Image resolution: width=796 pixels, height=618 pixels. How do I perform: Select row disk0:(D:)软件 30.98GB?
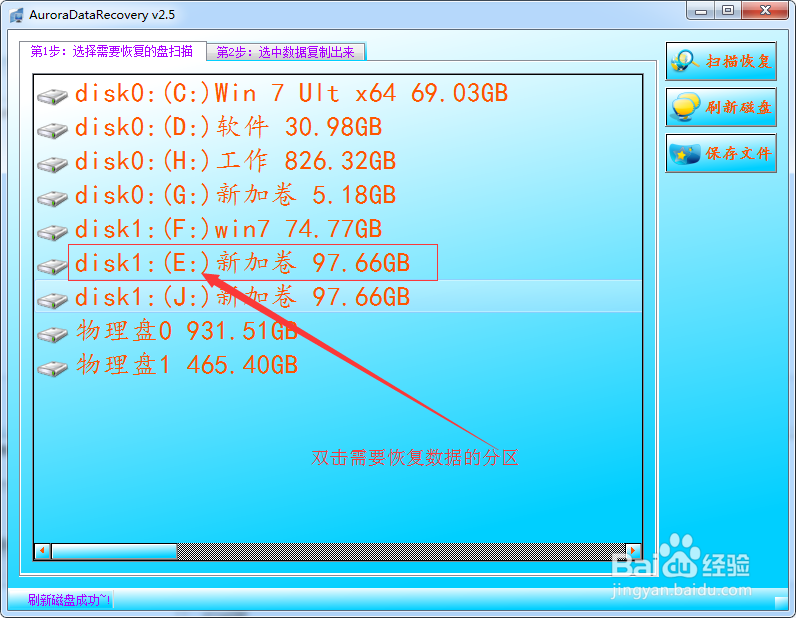pos(339,127)
